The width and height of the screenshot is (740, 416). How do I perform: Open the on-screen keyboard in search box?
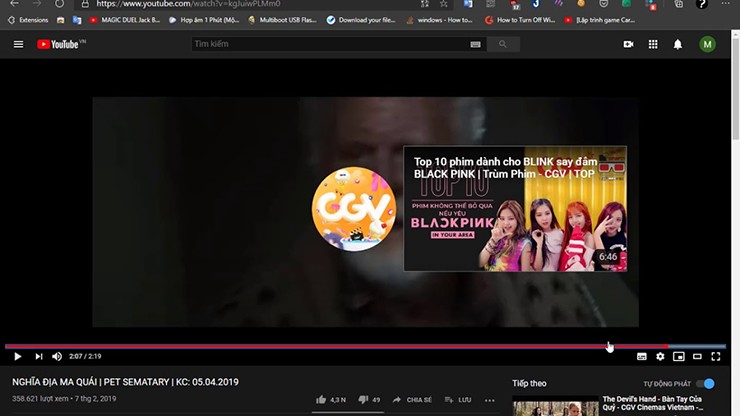[x=475, y=44]
